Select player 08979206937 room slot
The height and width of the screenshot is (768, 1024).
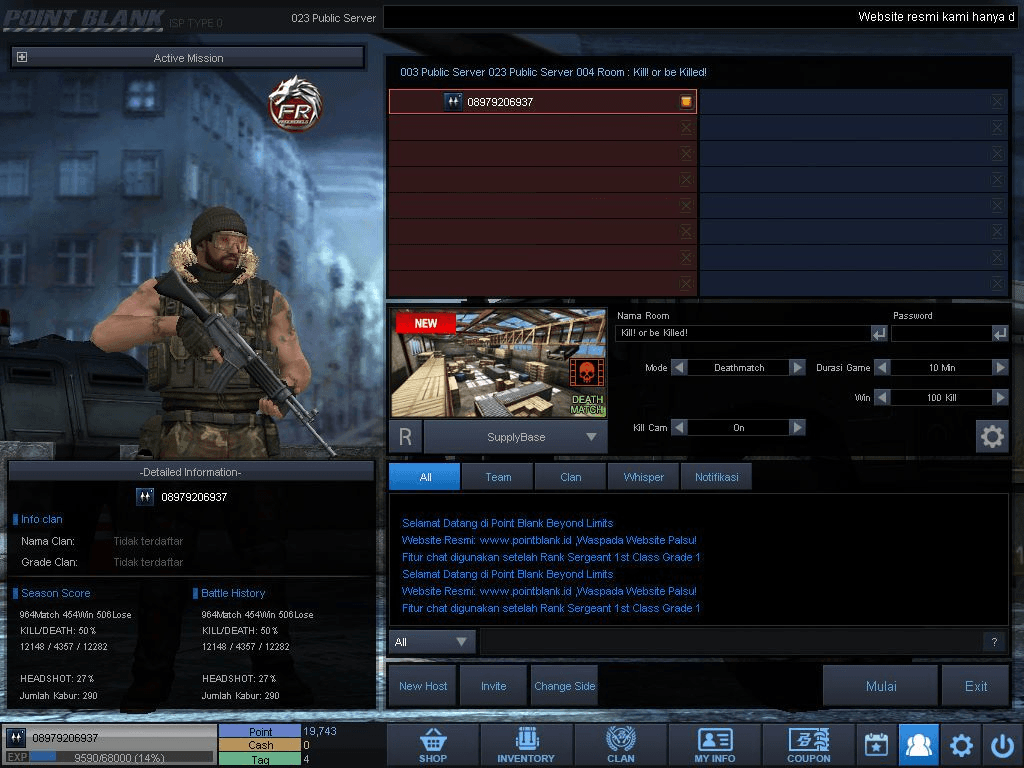coord(543,101)
